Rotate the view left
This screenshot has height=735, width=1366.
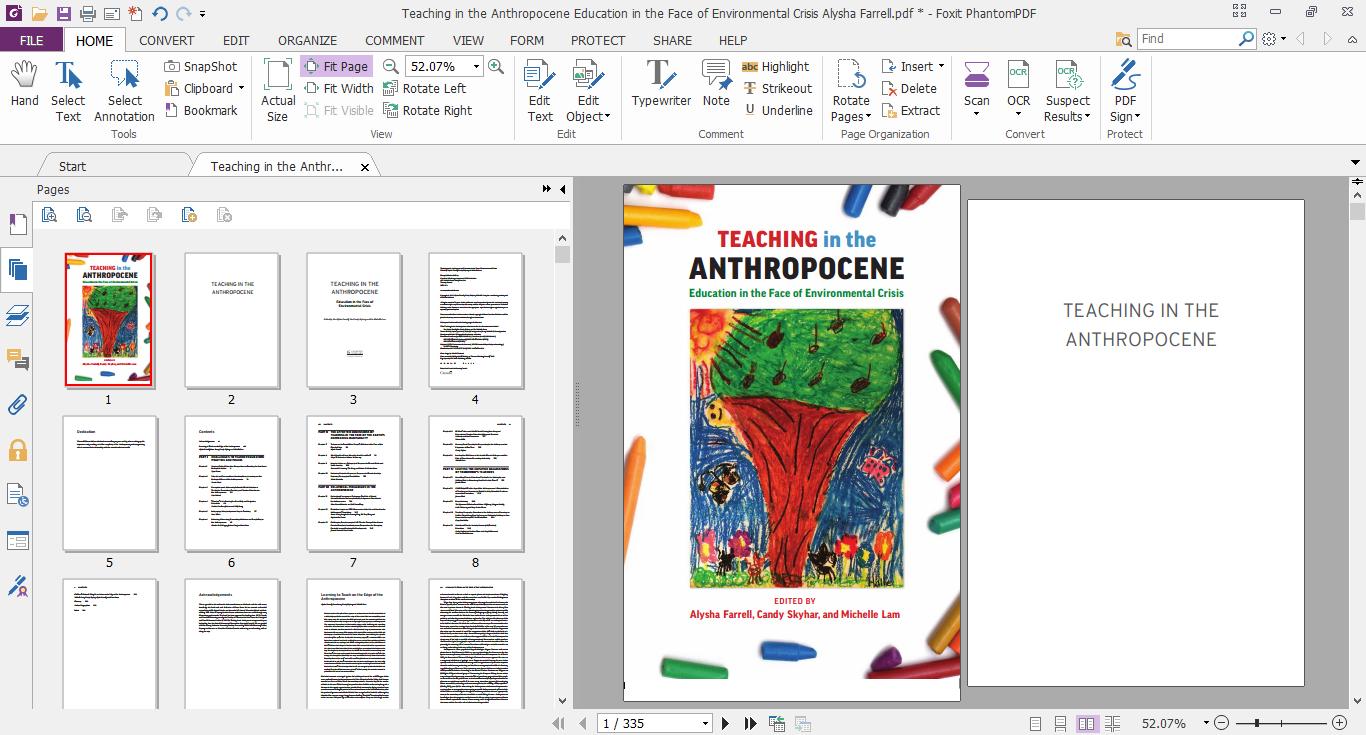pos(424,88)
